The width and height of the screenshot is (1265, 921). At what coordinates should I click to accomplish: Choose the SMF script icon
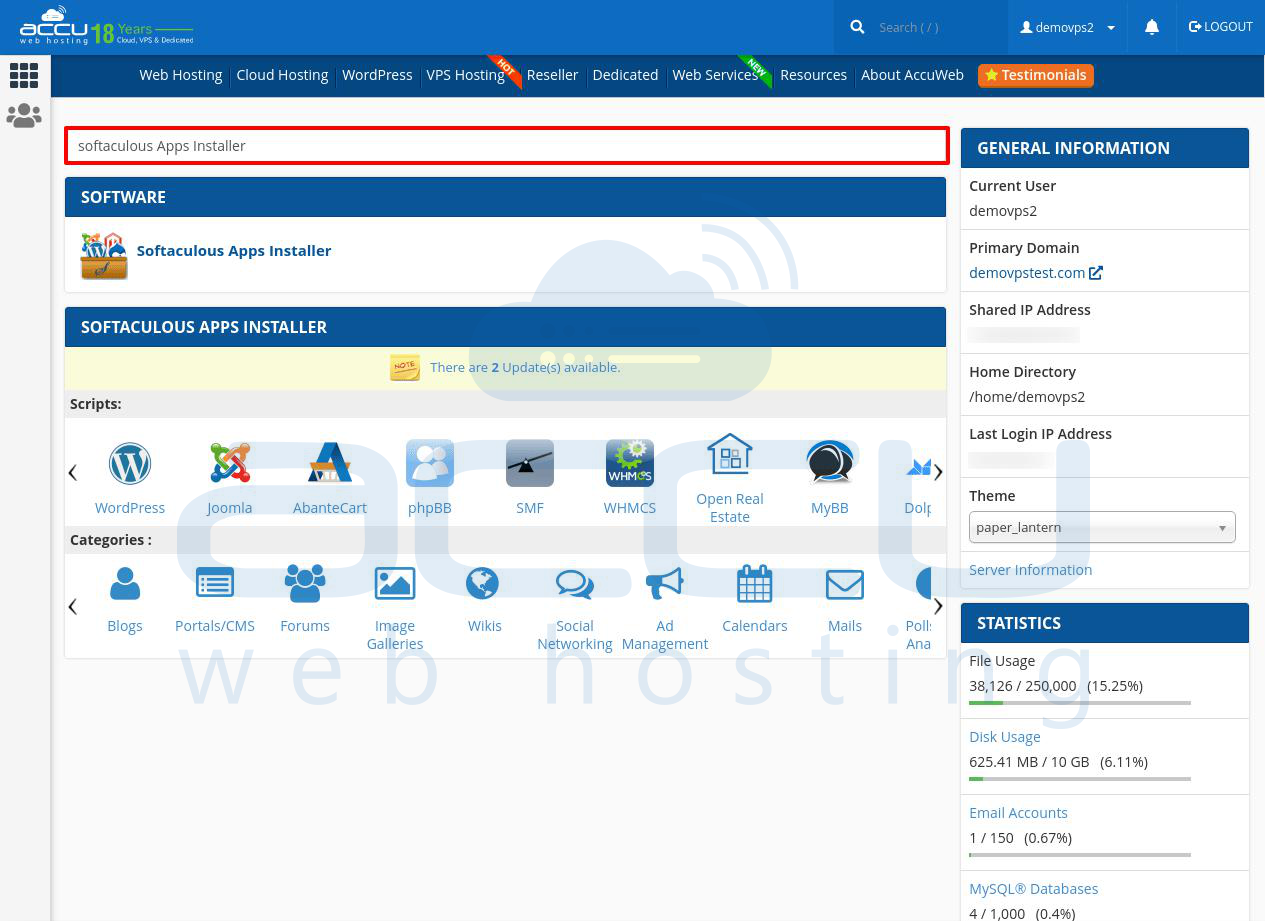coord(530,463)
